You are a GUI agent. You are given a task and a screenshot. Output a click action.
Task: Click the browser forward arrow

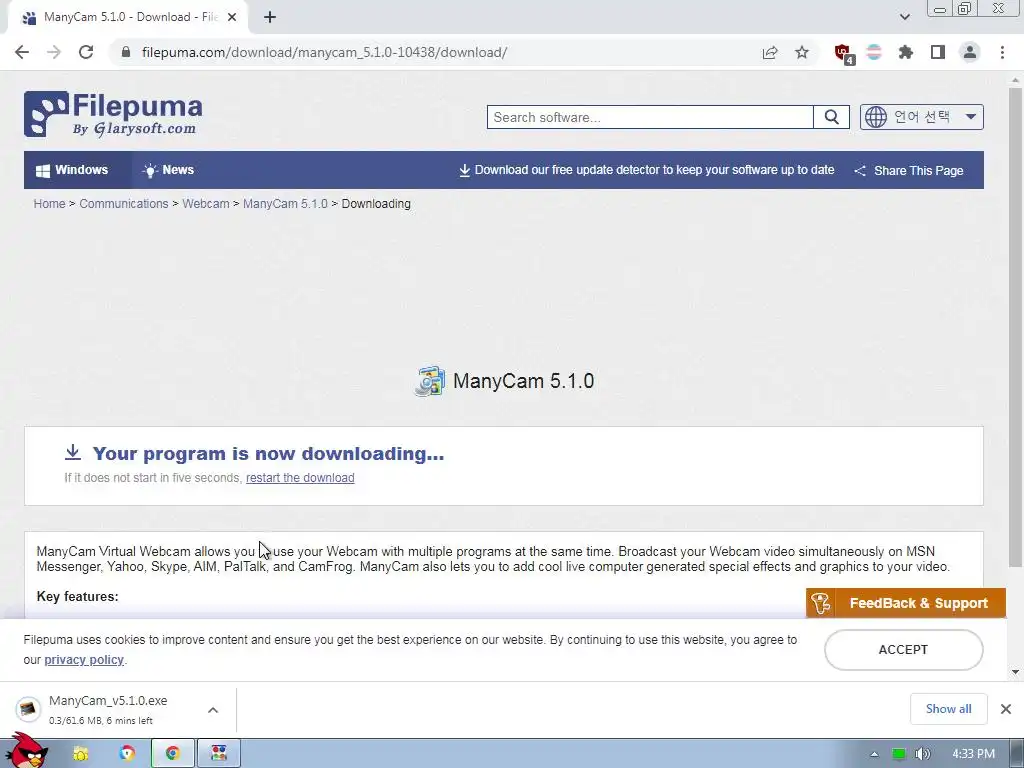[x=54, y=52]
